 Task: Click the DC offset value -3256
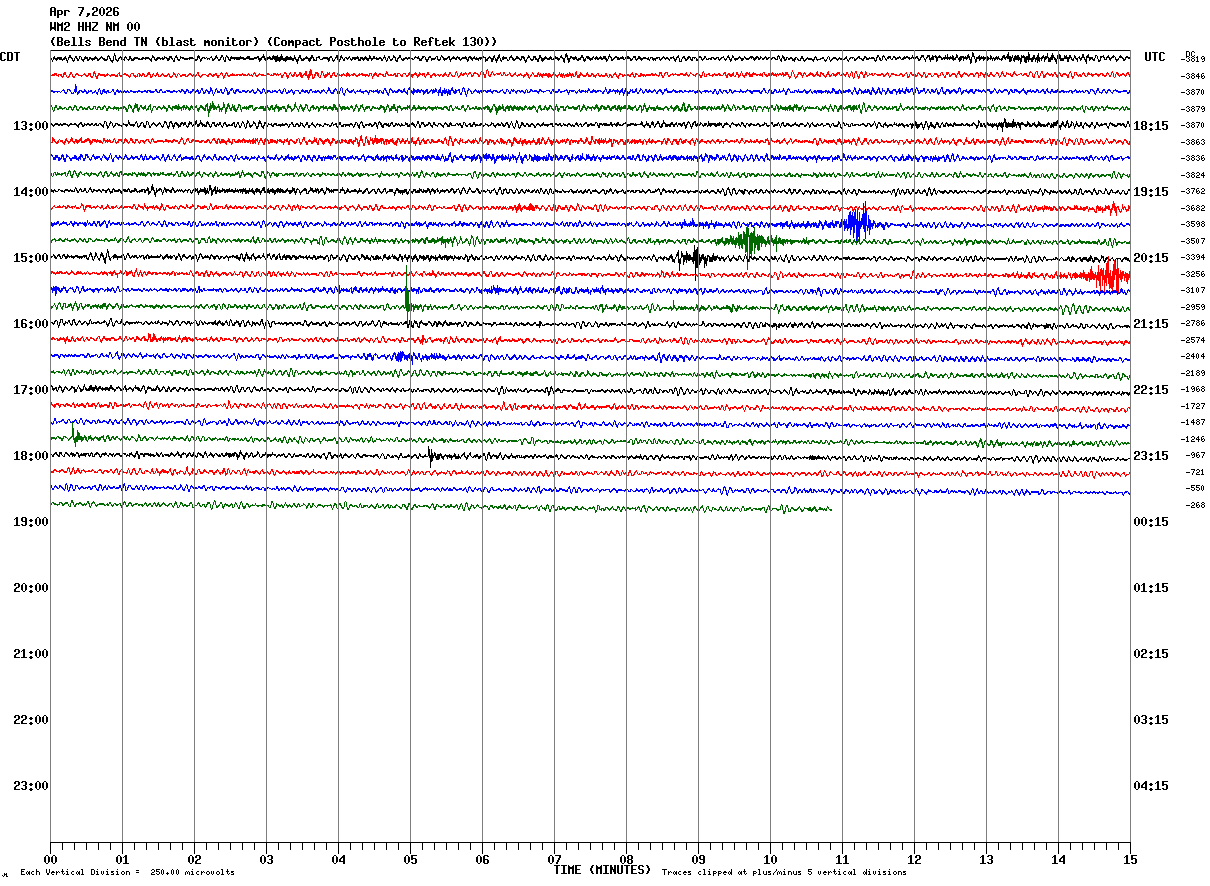pos(1194,274)
